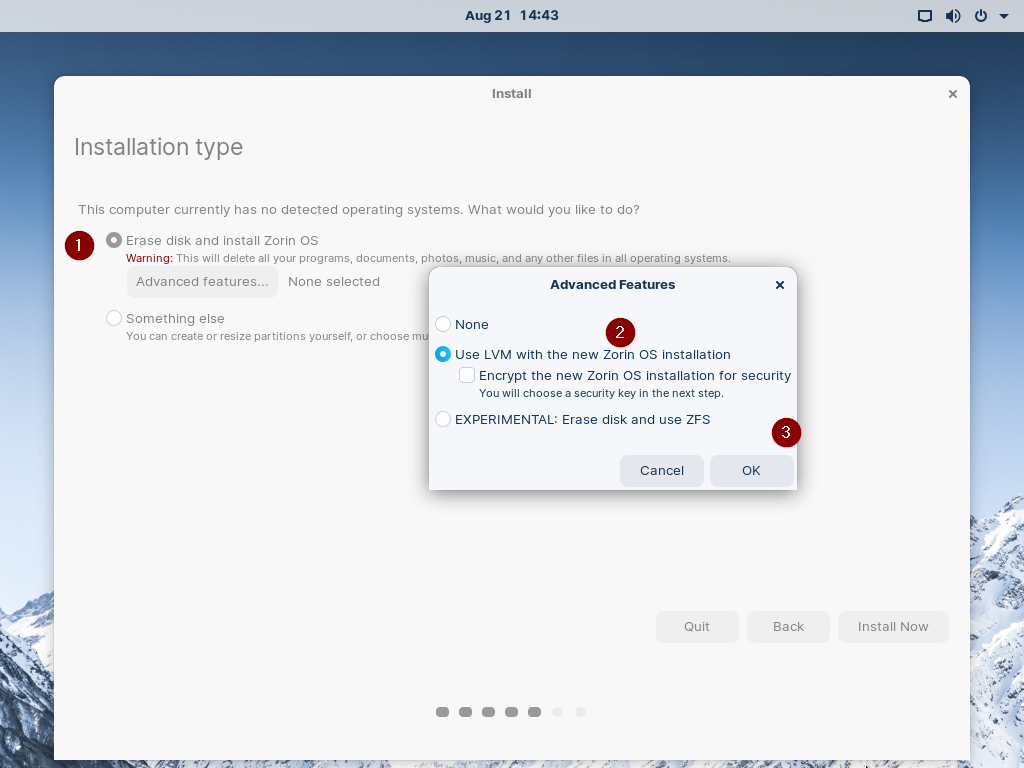Open Advanced features button
The height and width of the screenshot is (768, 1024).
click(x=202, y=281)
